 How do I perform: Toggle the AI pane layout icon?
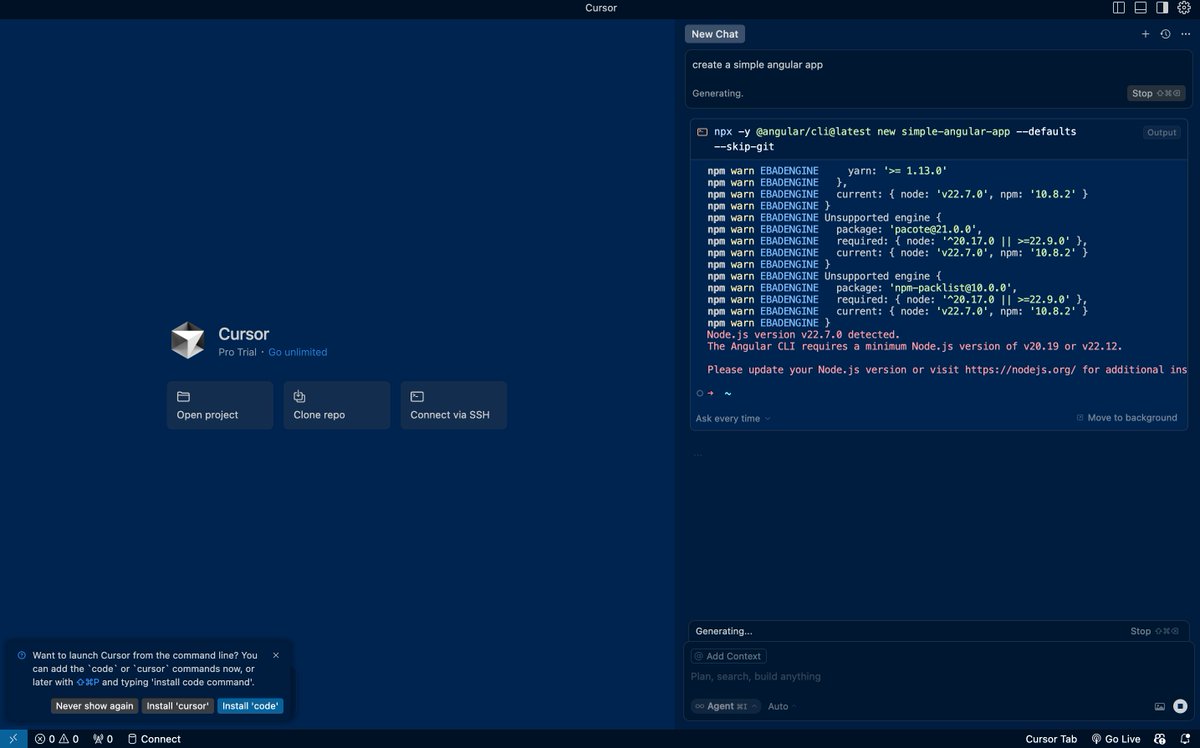[1162, 8]
